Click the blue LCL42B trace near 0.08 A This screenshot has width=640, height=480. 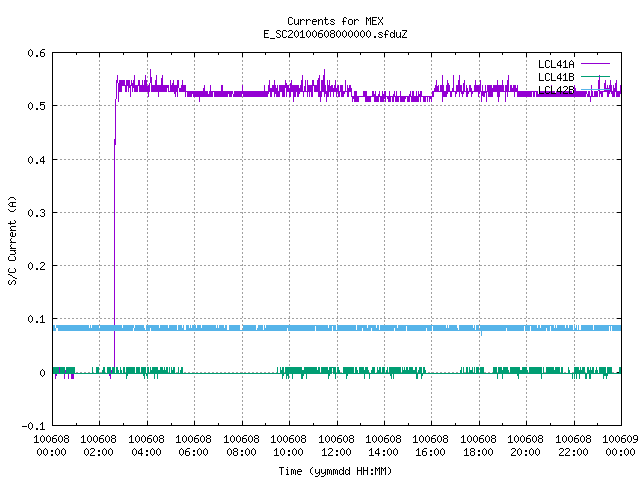click(337, 328)
